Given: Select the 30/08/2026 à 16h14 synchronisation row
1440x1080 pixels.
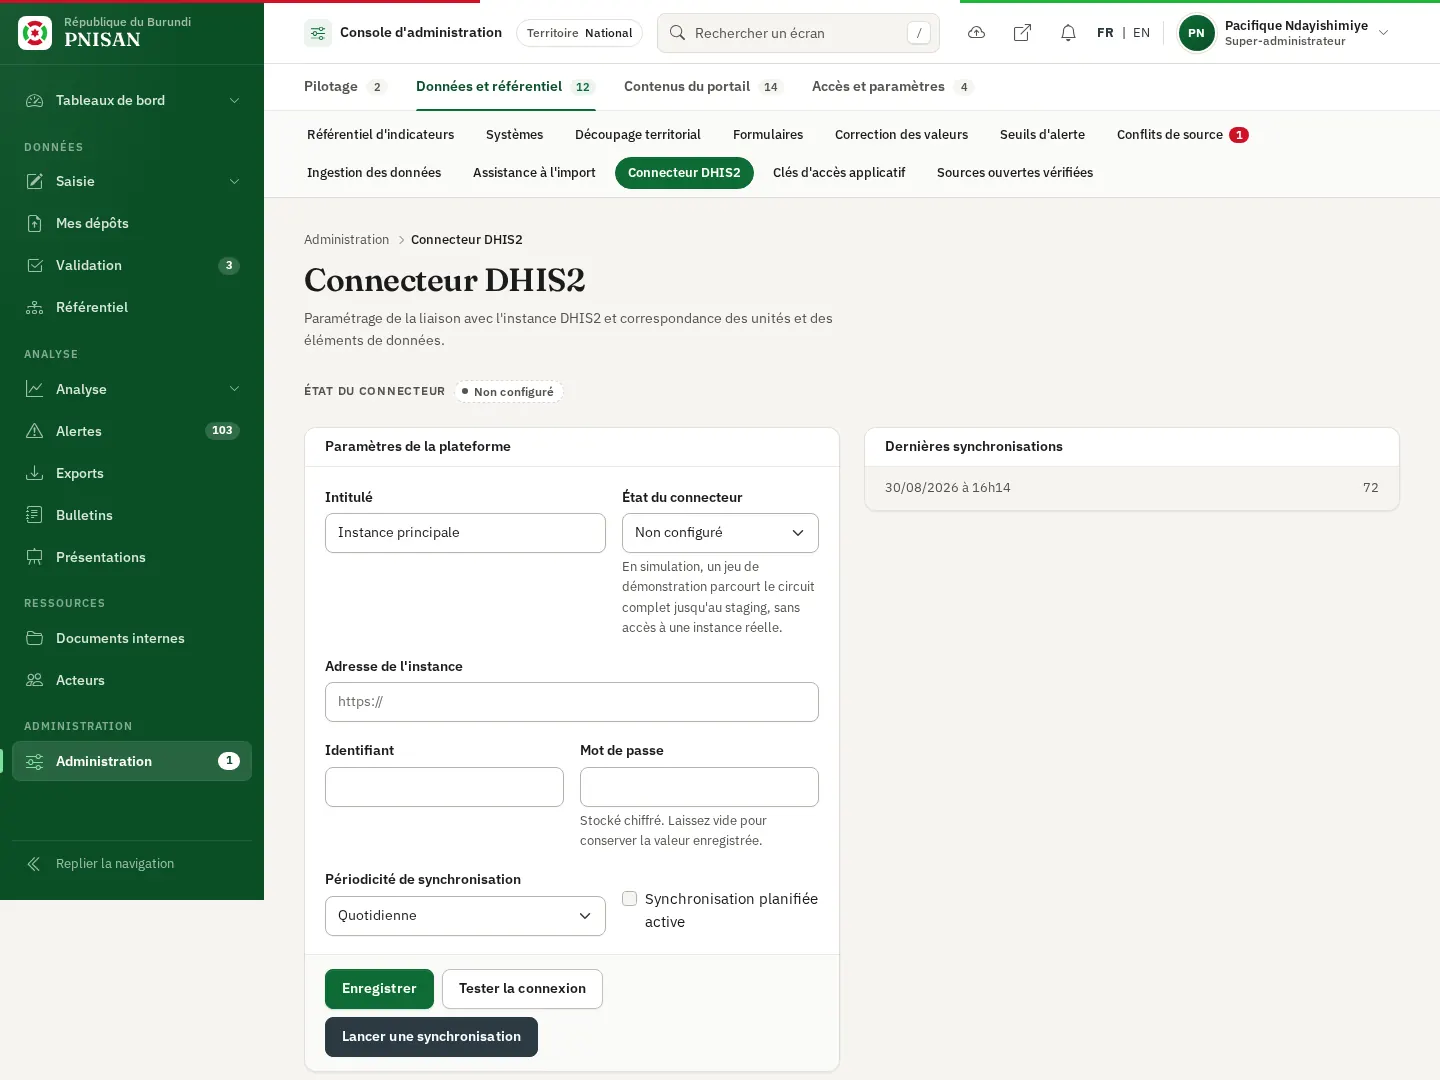Looking at the screenshot, I should [1132, 488].
